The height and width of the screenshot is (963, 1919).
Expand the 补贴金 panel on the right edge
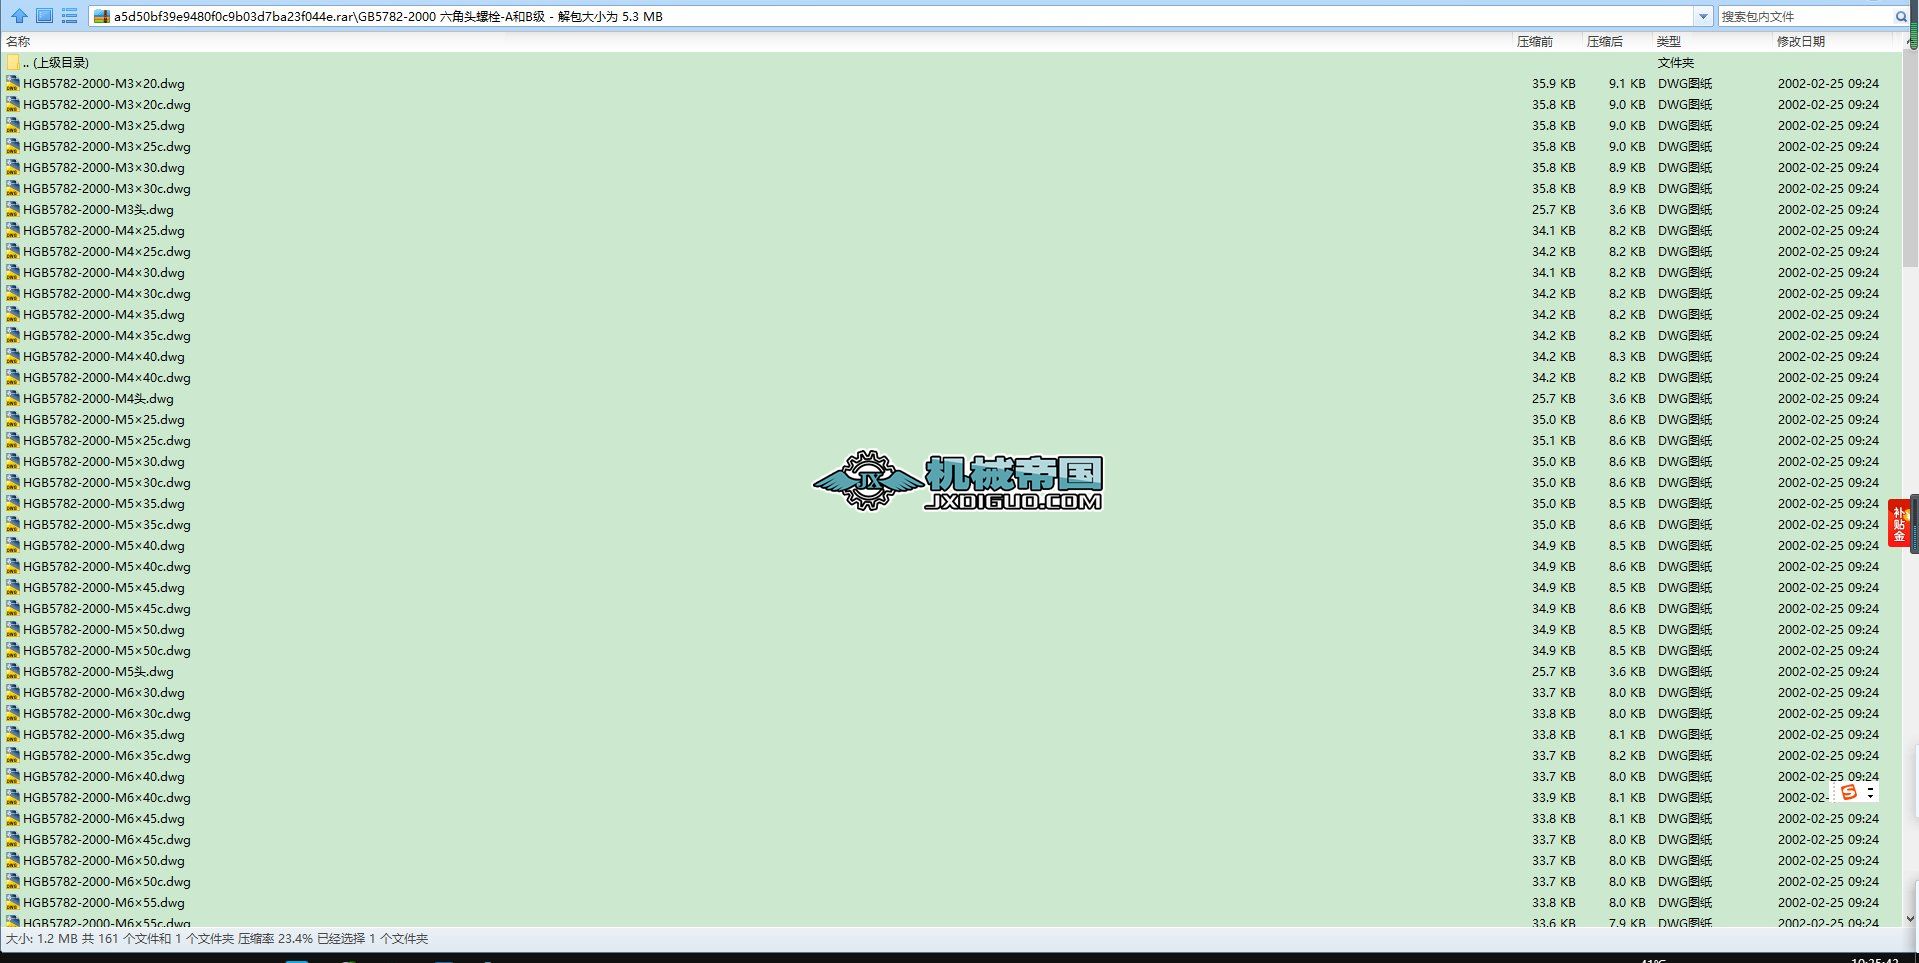tap(1899, 524)
